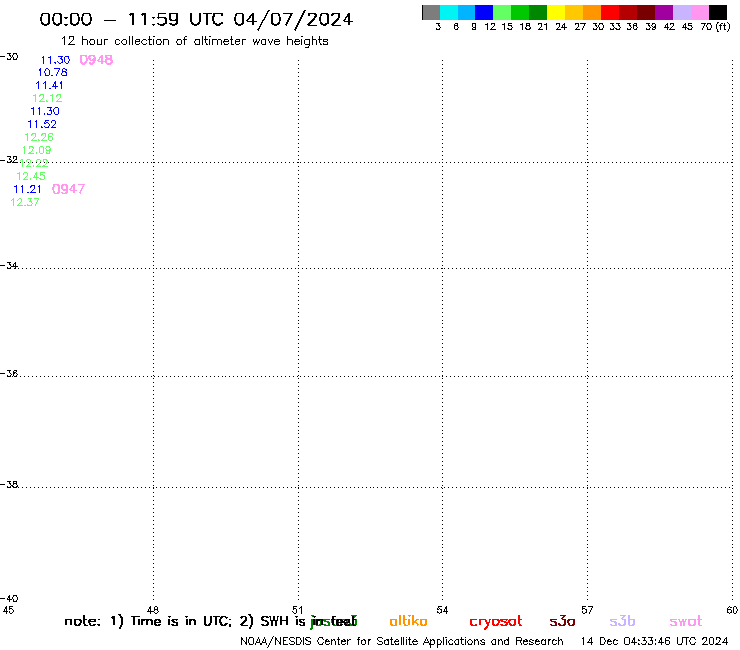Click the -36 latitude axis label
The width and height of the screenshot is (740, 650).
9,373
